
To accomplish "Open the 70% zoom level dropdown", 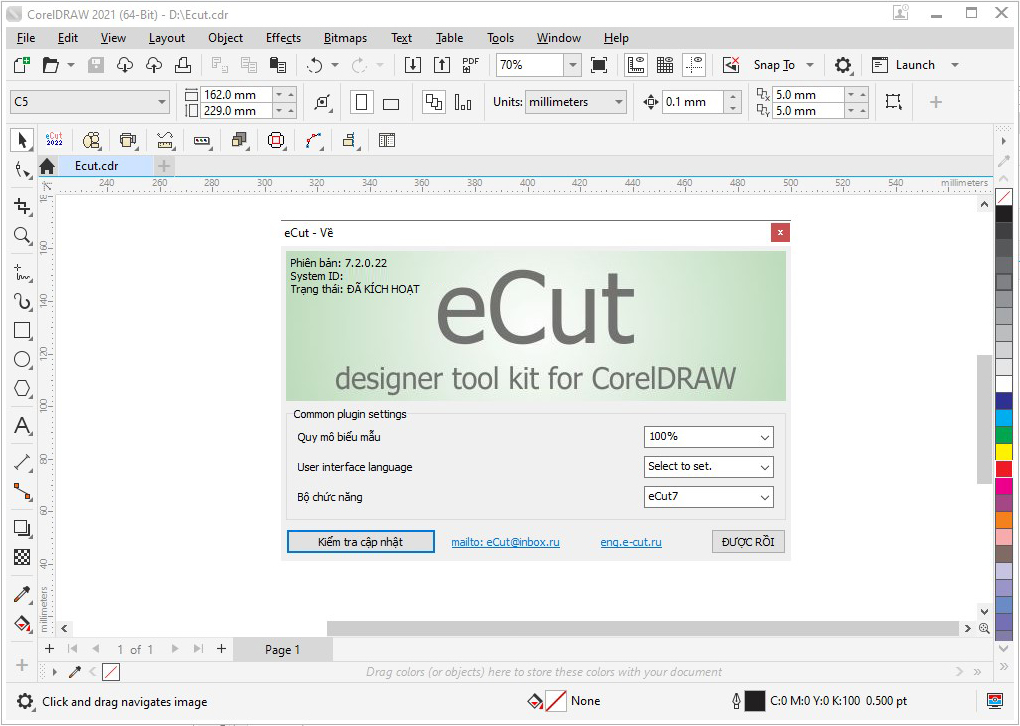I will coord(572,65).
